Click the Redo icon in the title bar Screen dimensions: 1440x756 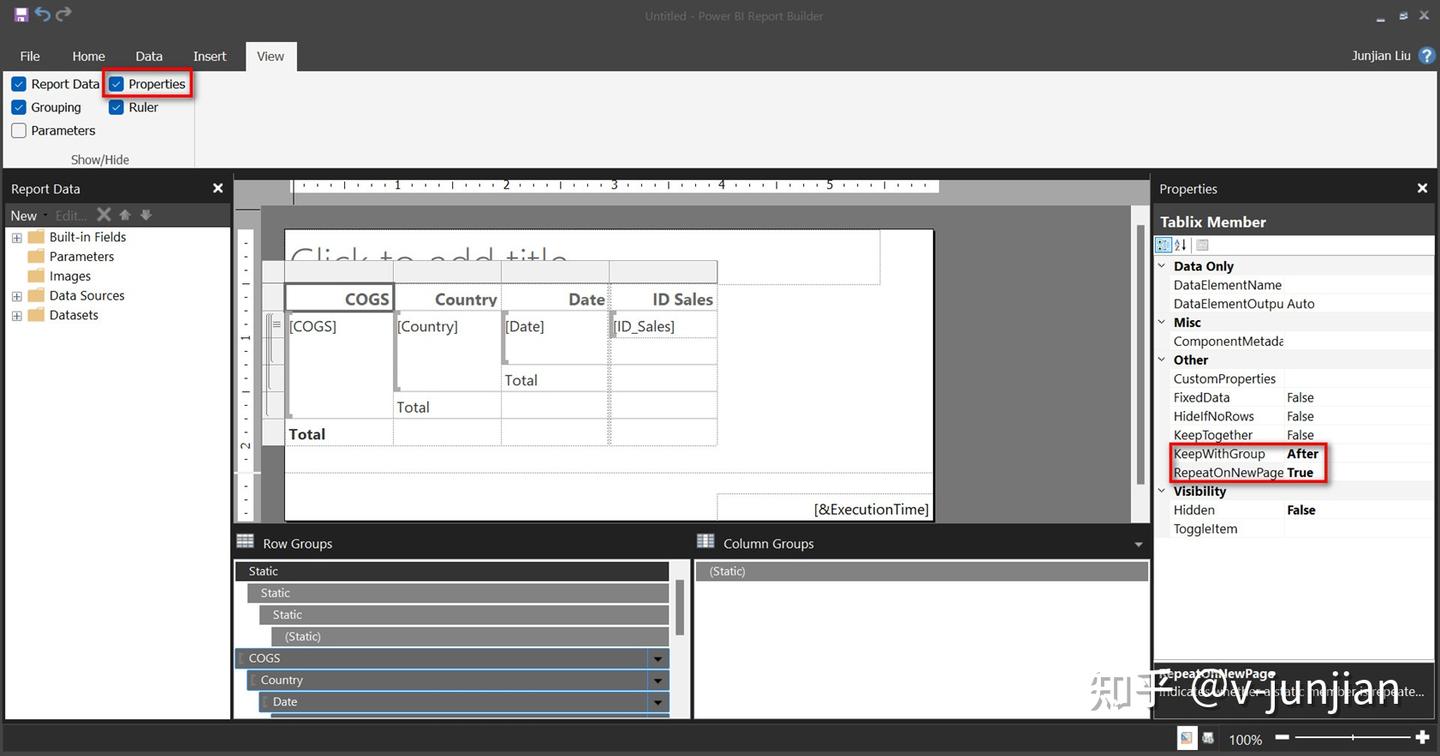[x=63, y=15]
